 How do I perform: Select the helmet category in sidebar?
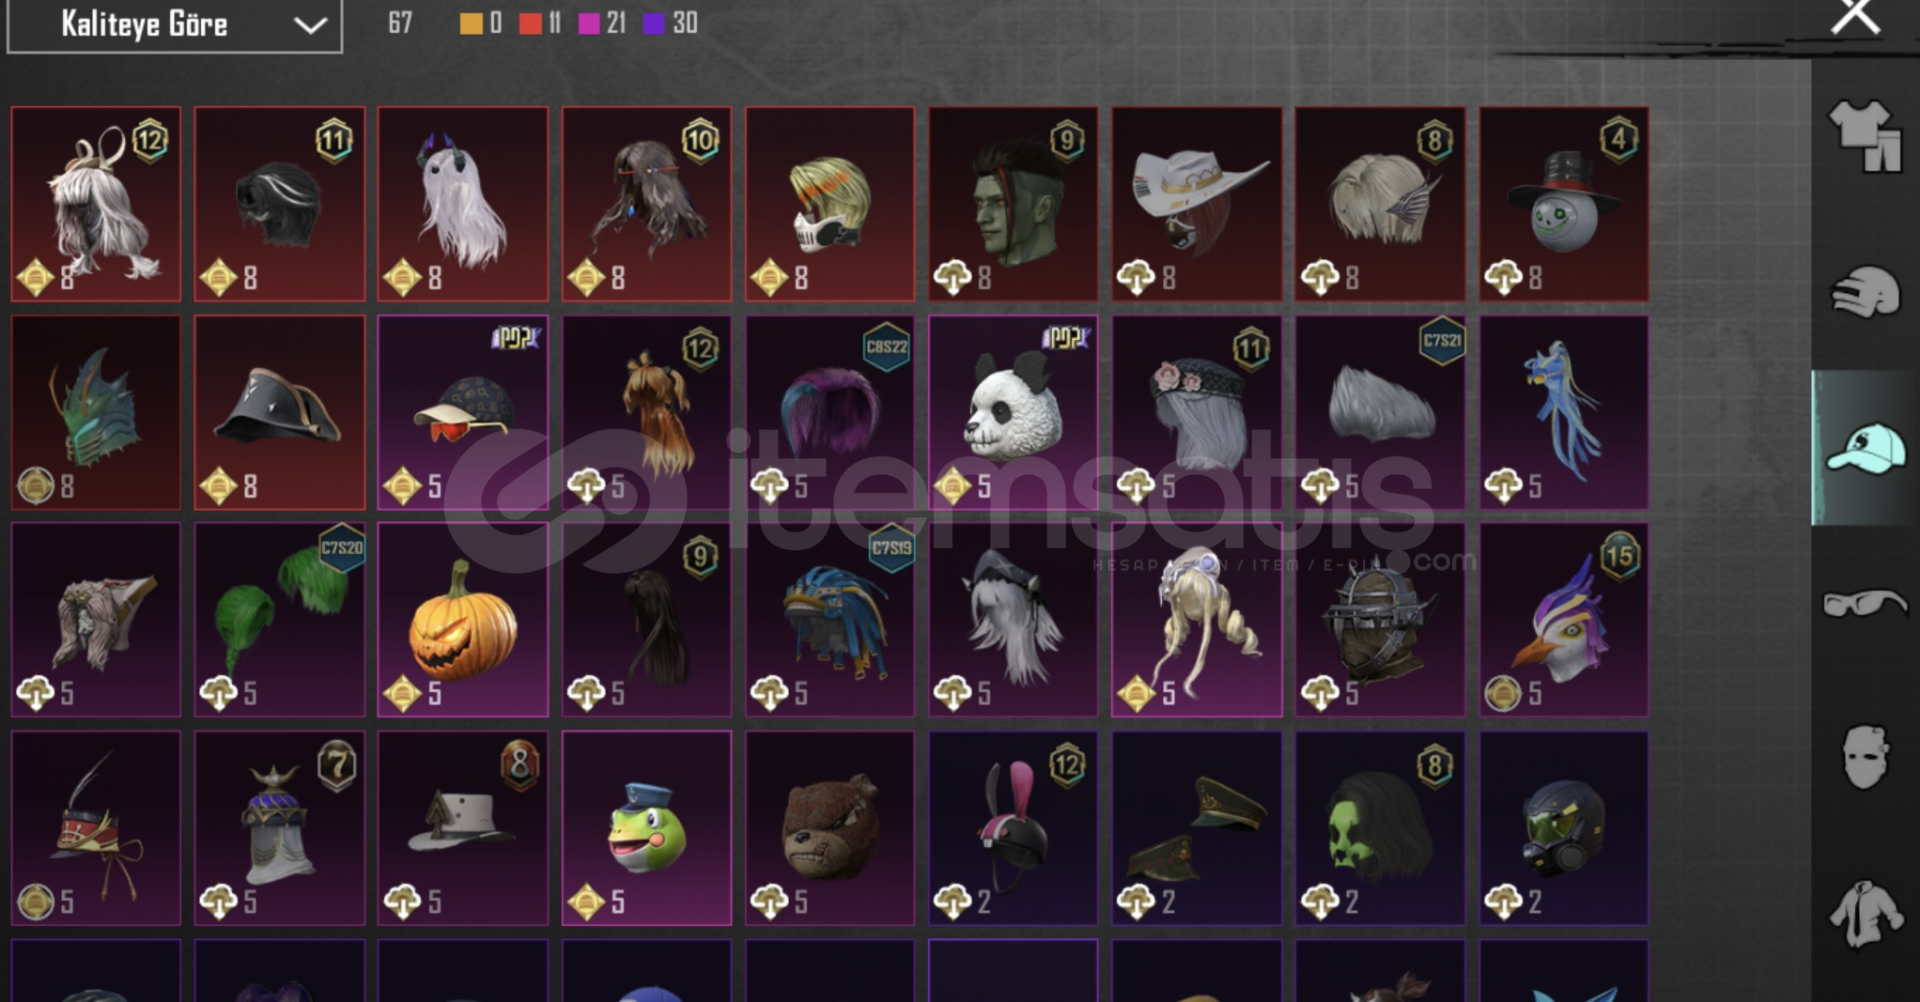click(1865, 291)
